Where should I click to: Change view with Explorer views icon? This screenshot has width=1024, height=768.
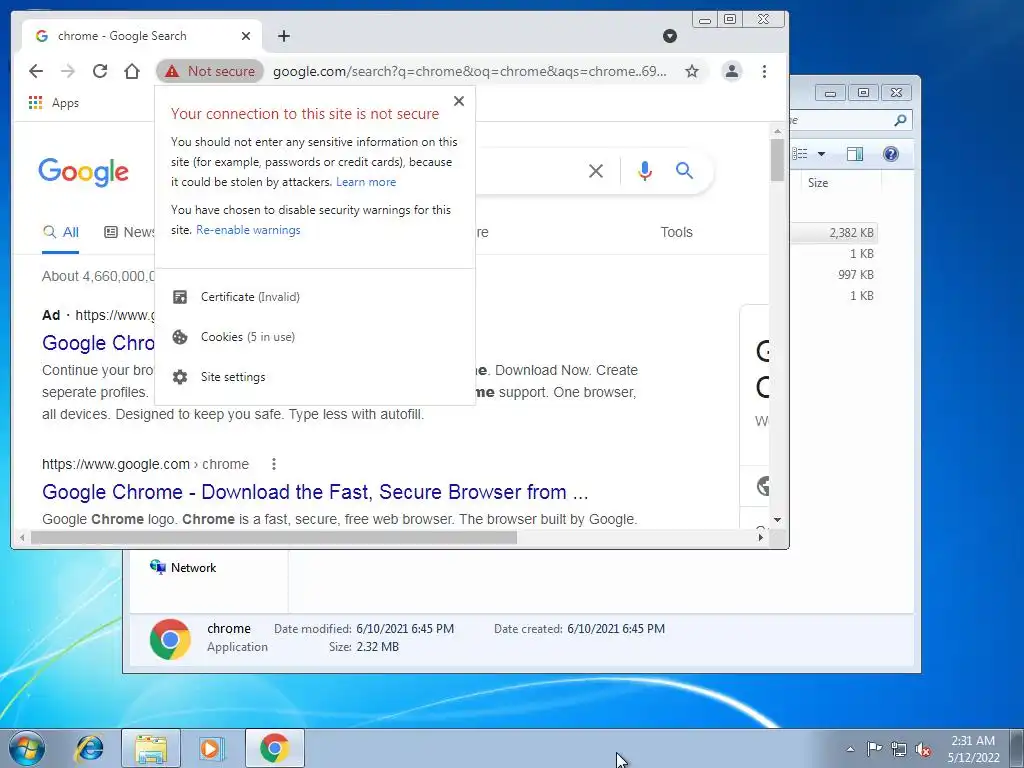pos(800,154)
